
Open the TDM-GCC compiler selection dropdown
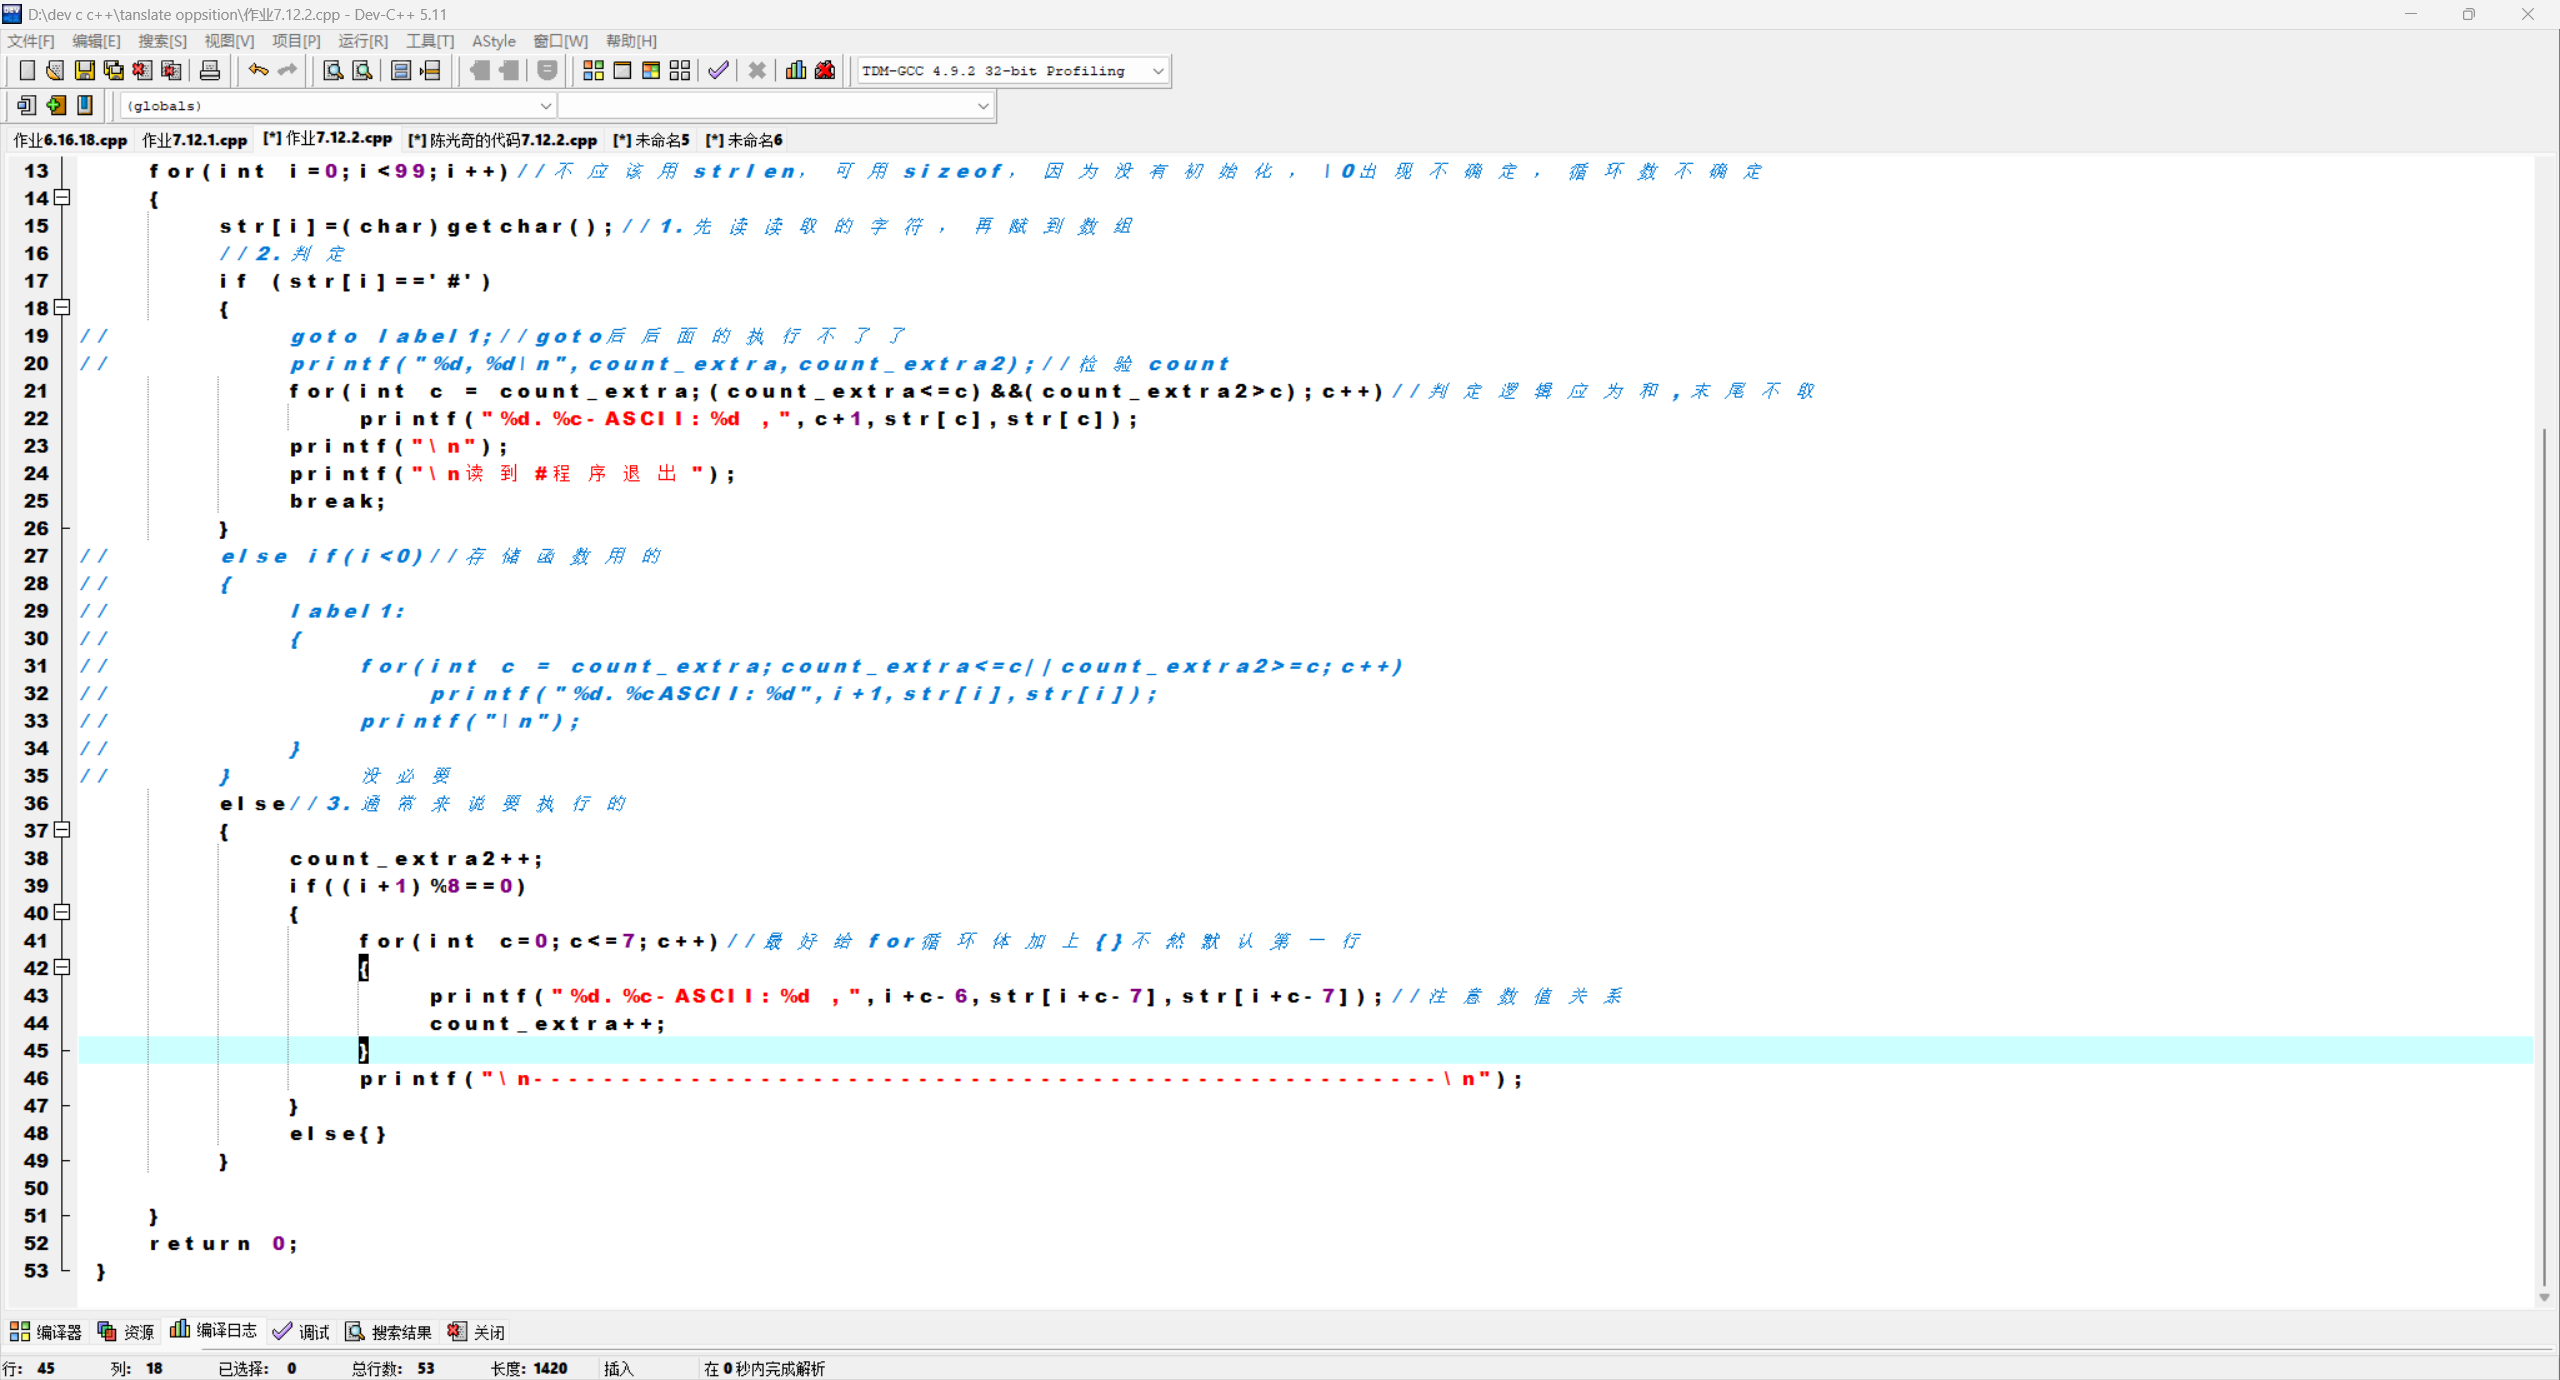click(x=1158, y=71)
